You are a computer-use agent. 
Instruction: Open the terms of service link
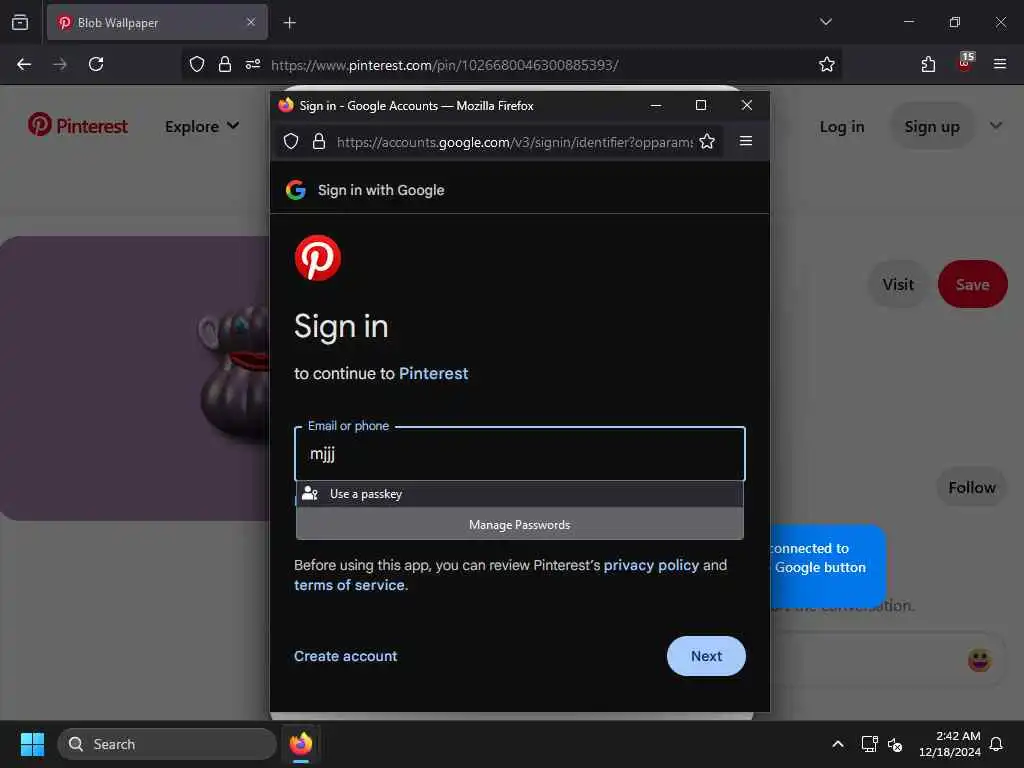point(349,585)
